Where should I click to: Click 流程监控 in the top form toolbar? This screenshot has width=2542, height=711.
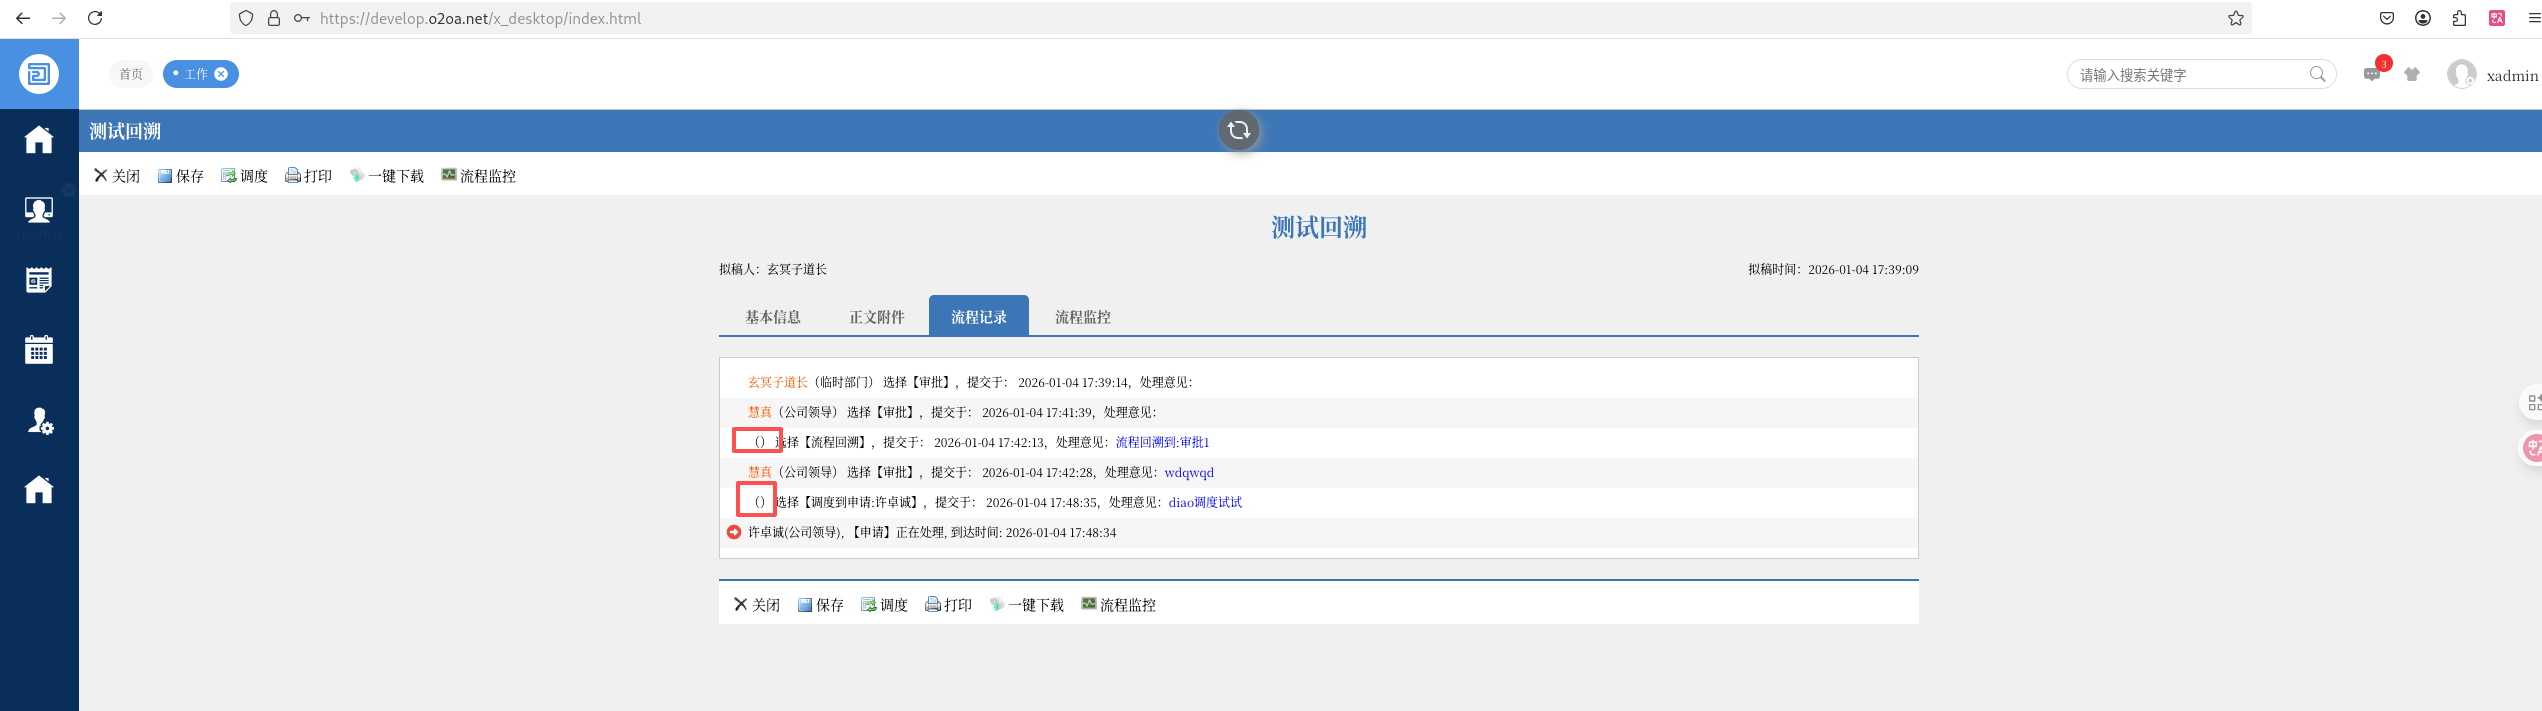[479, 176]
